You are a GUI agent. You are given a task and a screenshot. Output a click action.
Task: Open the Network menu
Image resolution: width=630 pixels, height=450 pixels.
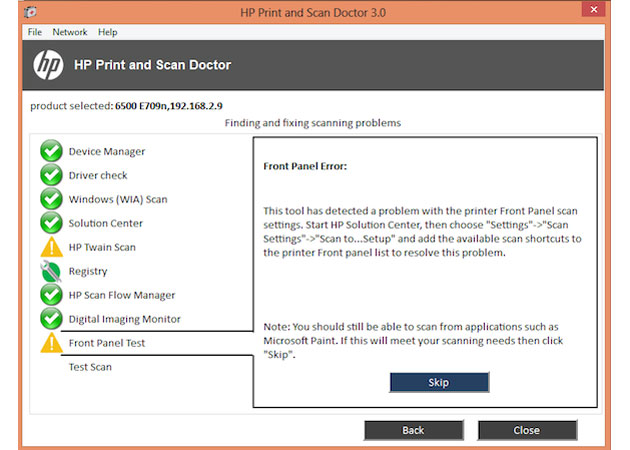(70, 32)
